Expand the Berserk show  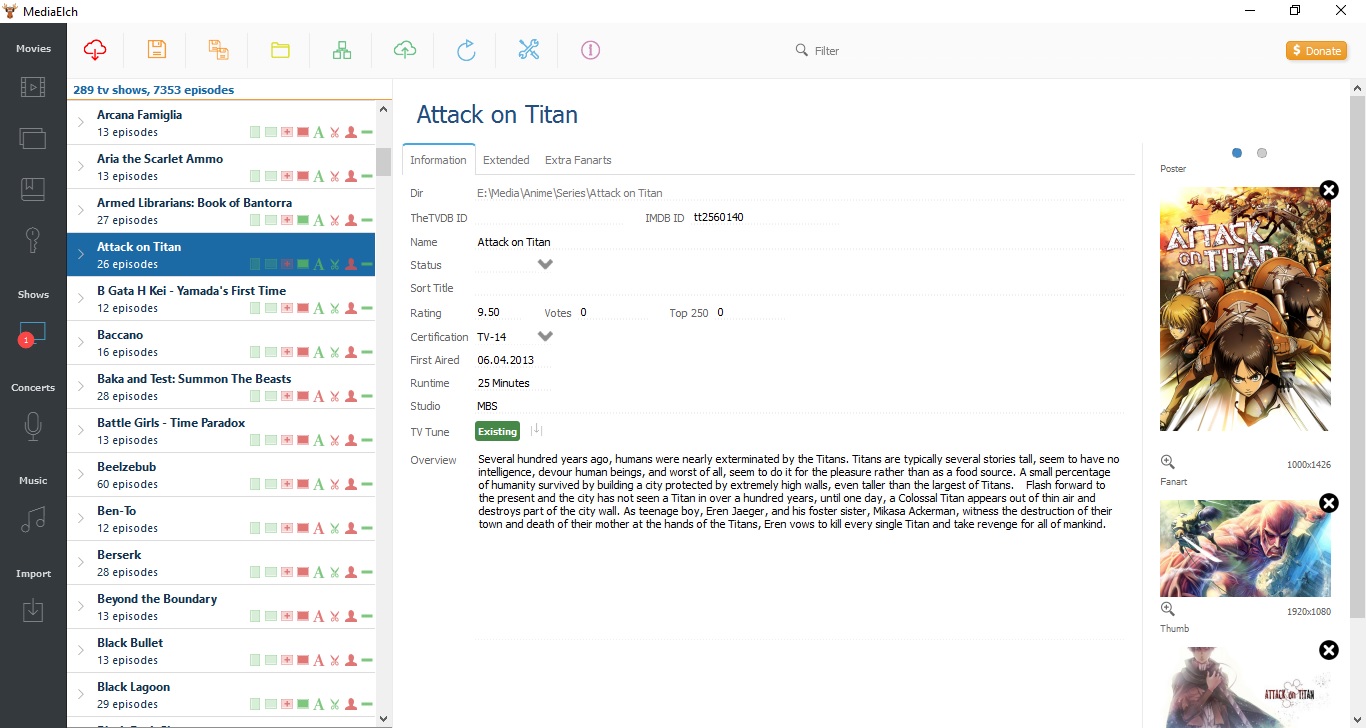tap(81, 563)
